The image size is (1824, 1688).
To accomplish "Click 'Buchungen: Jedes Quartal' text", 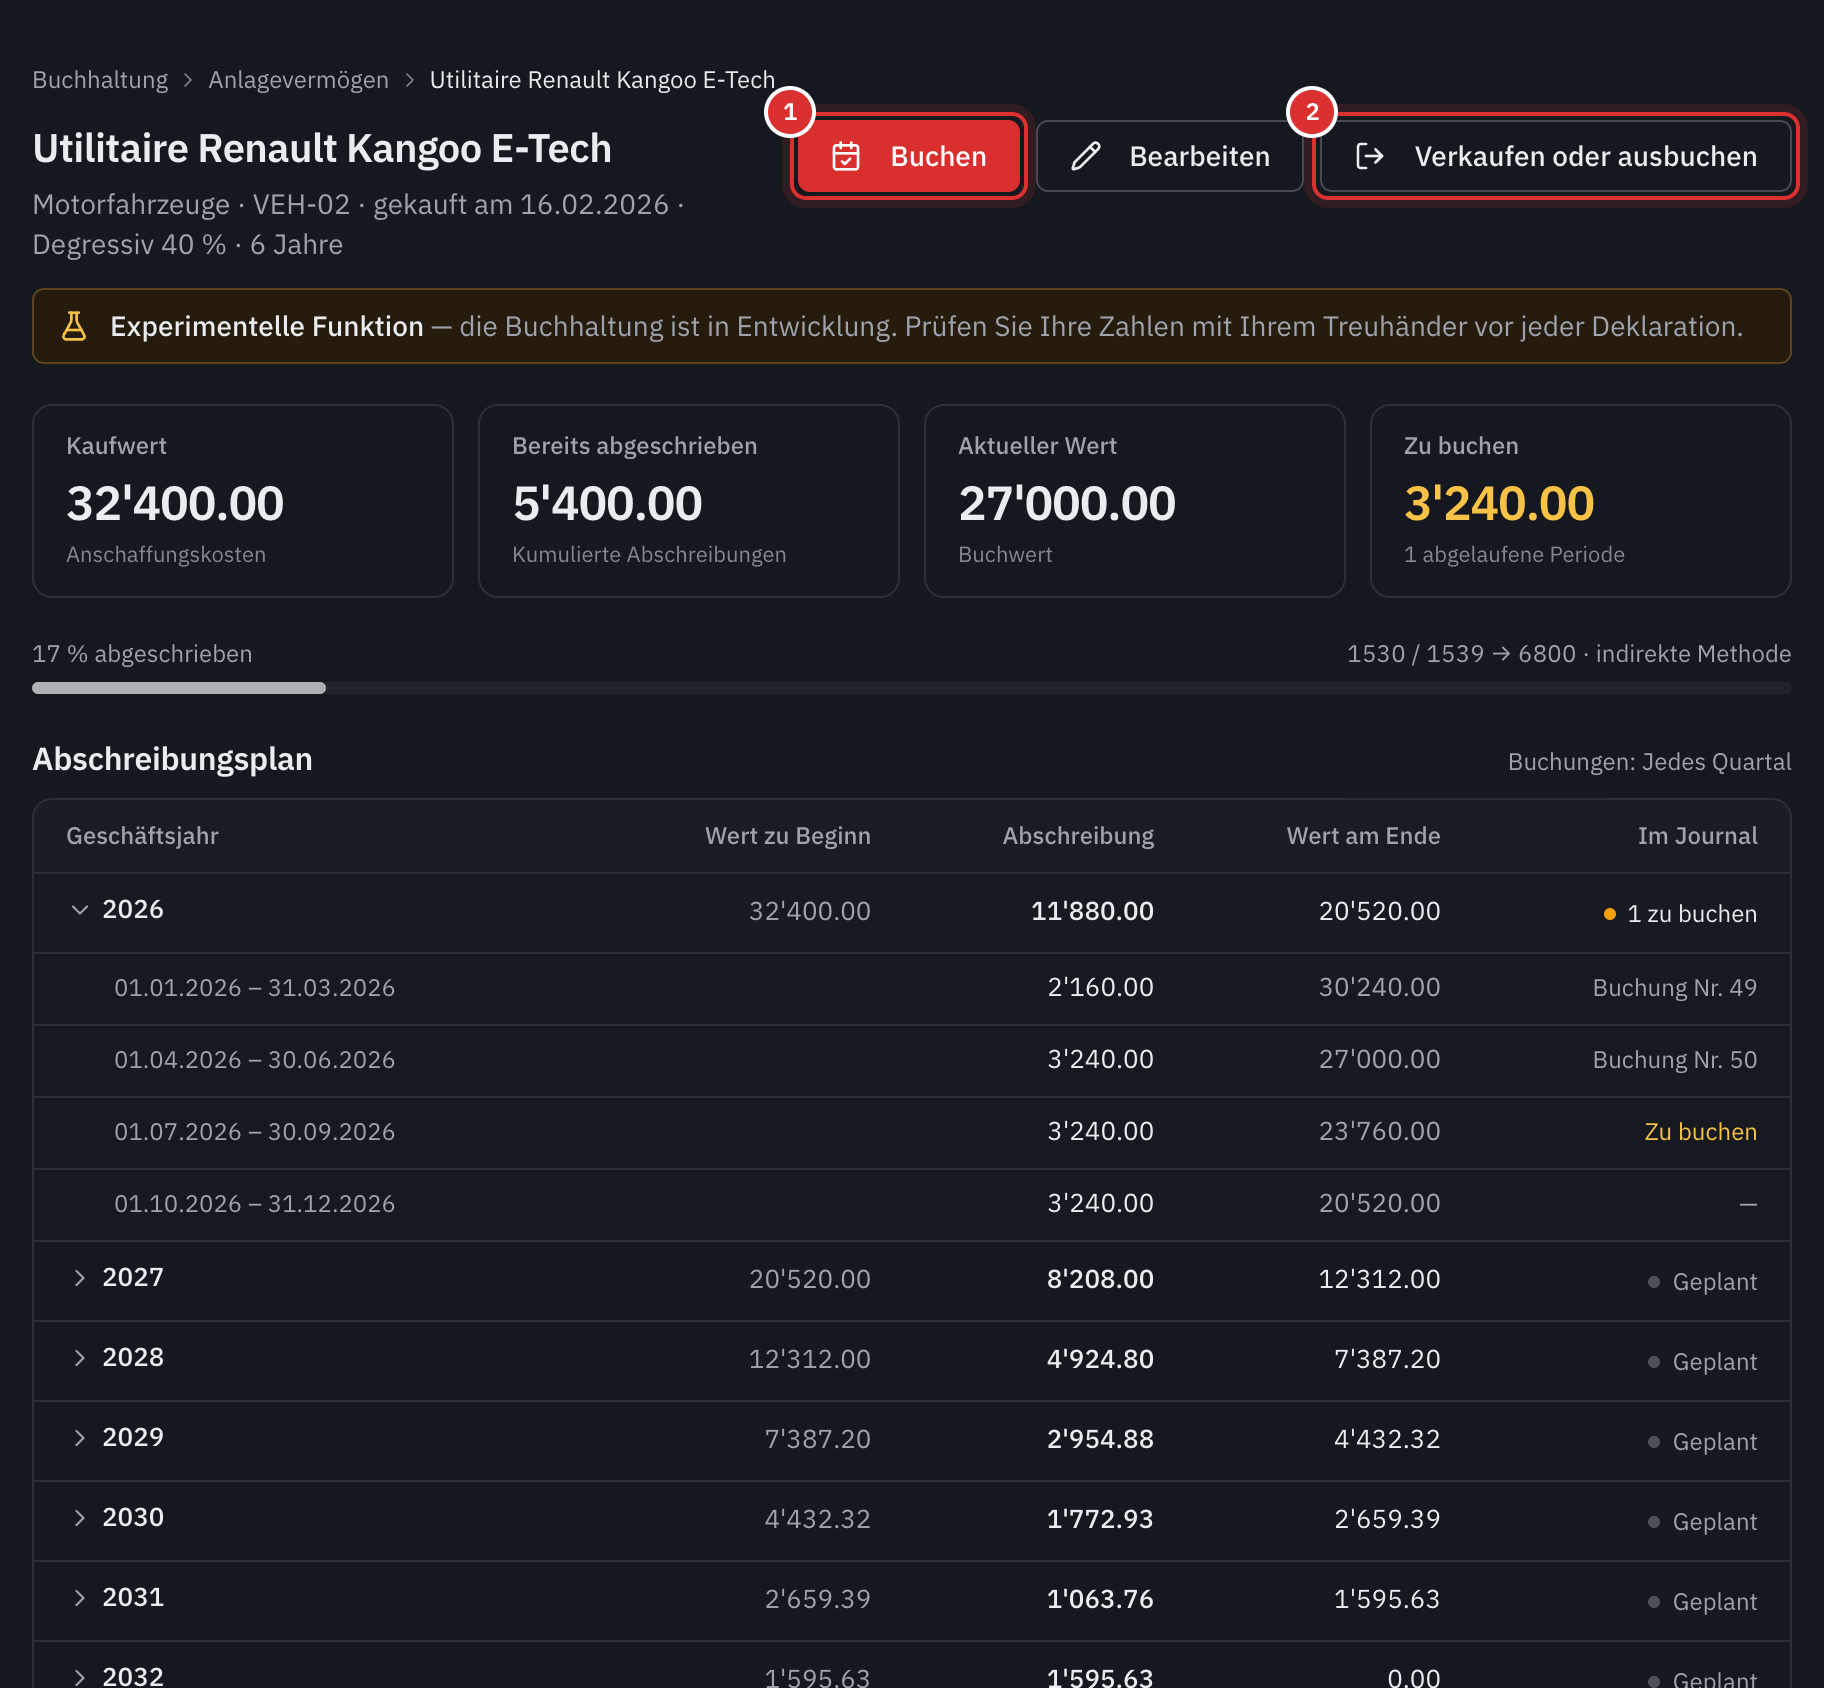I will pos(1649,762).
